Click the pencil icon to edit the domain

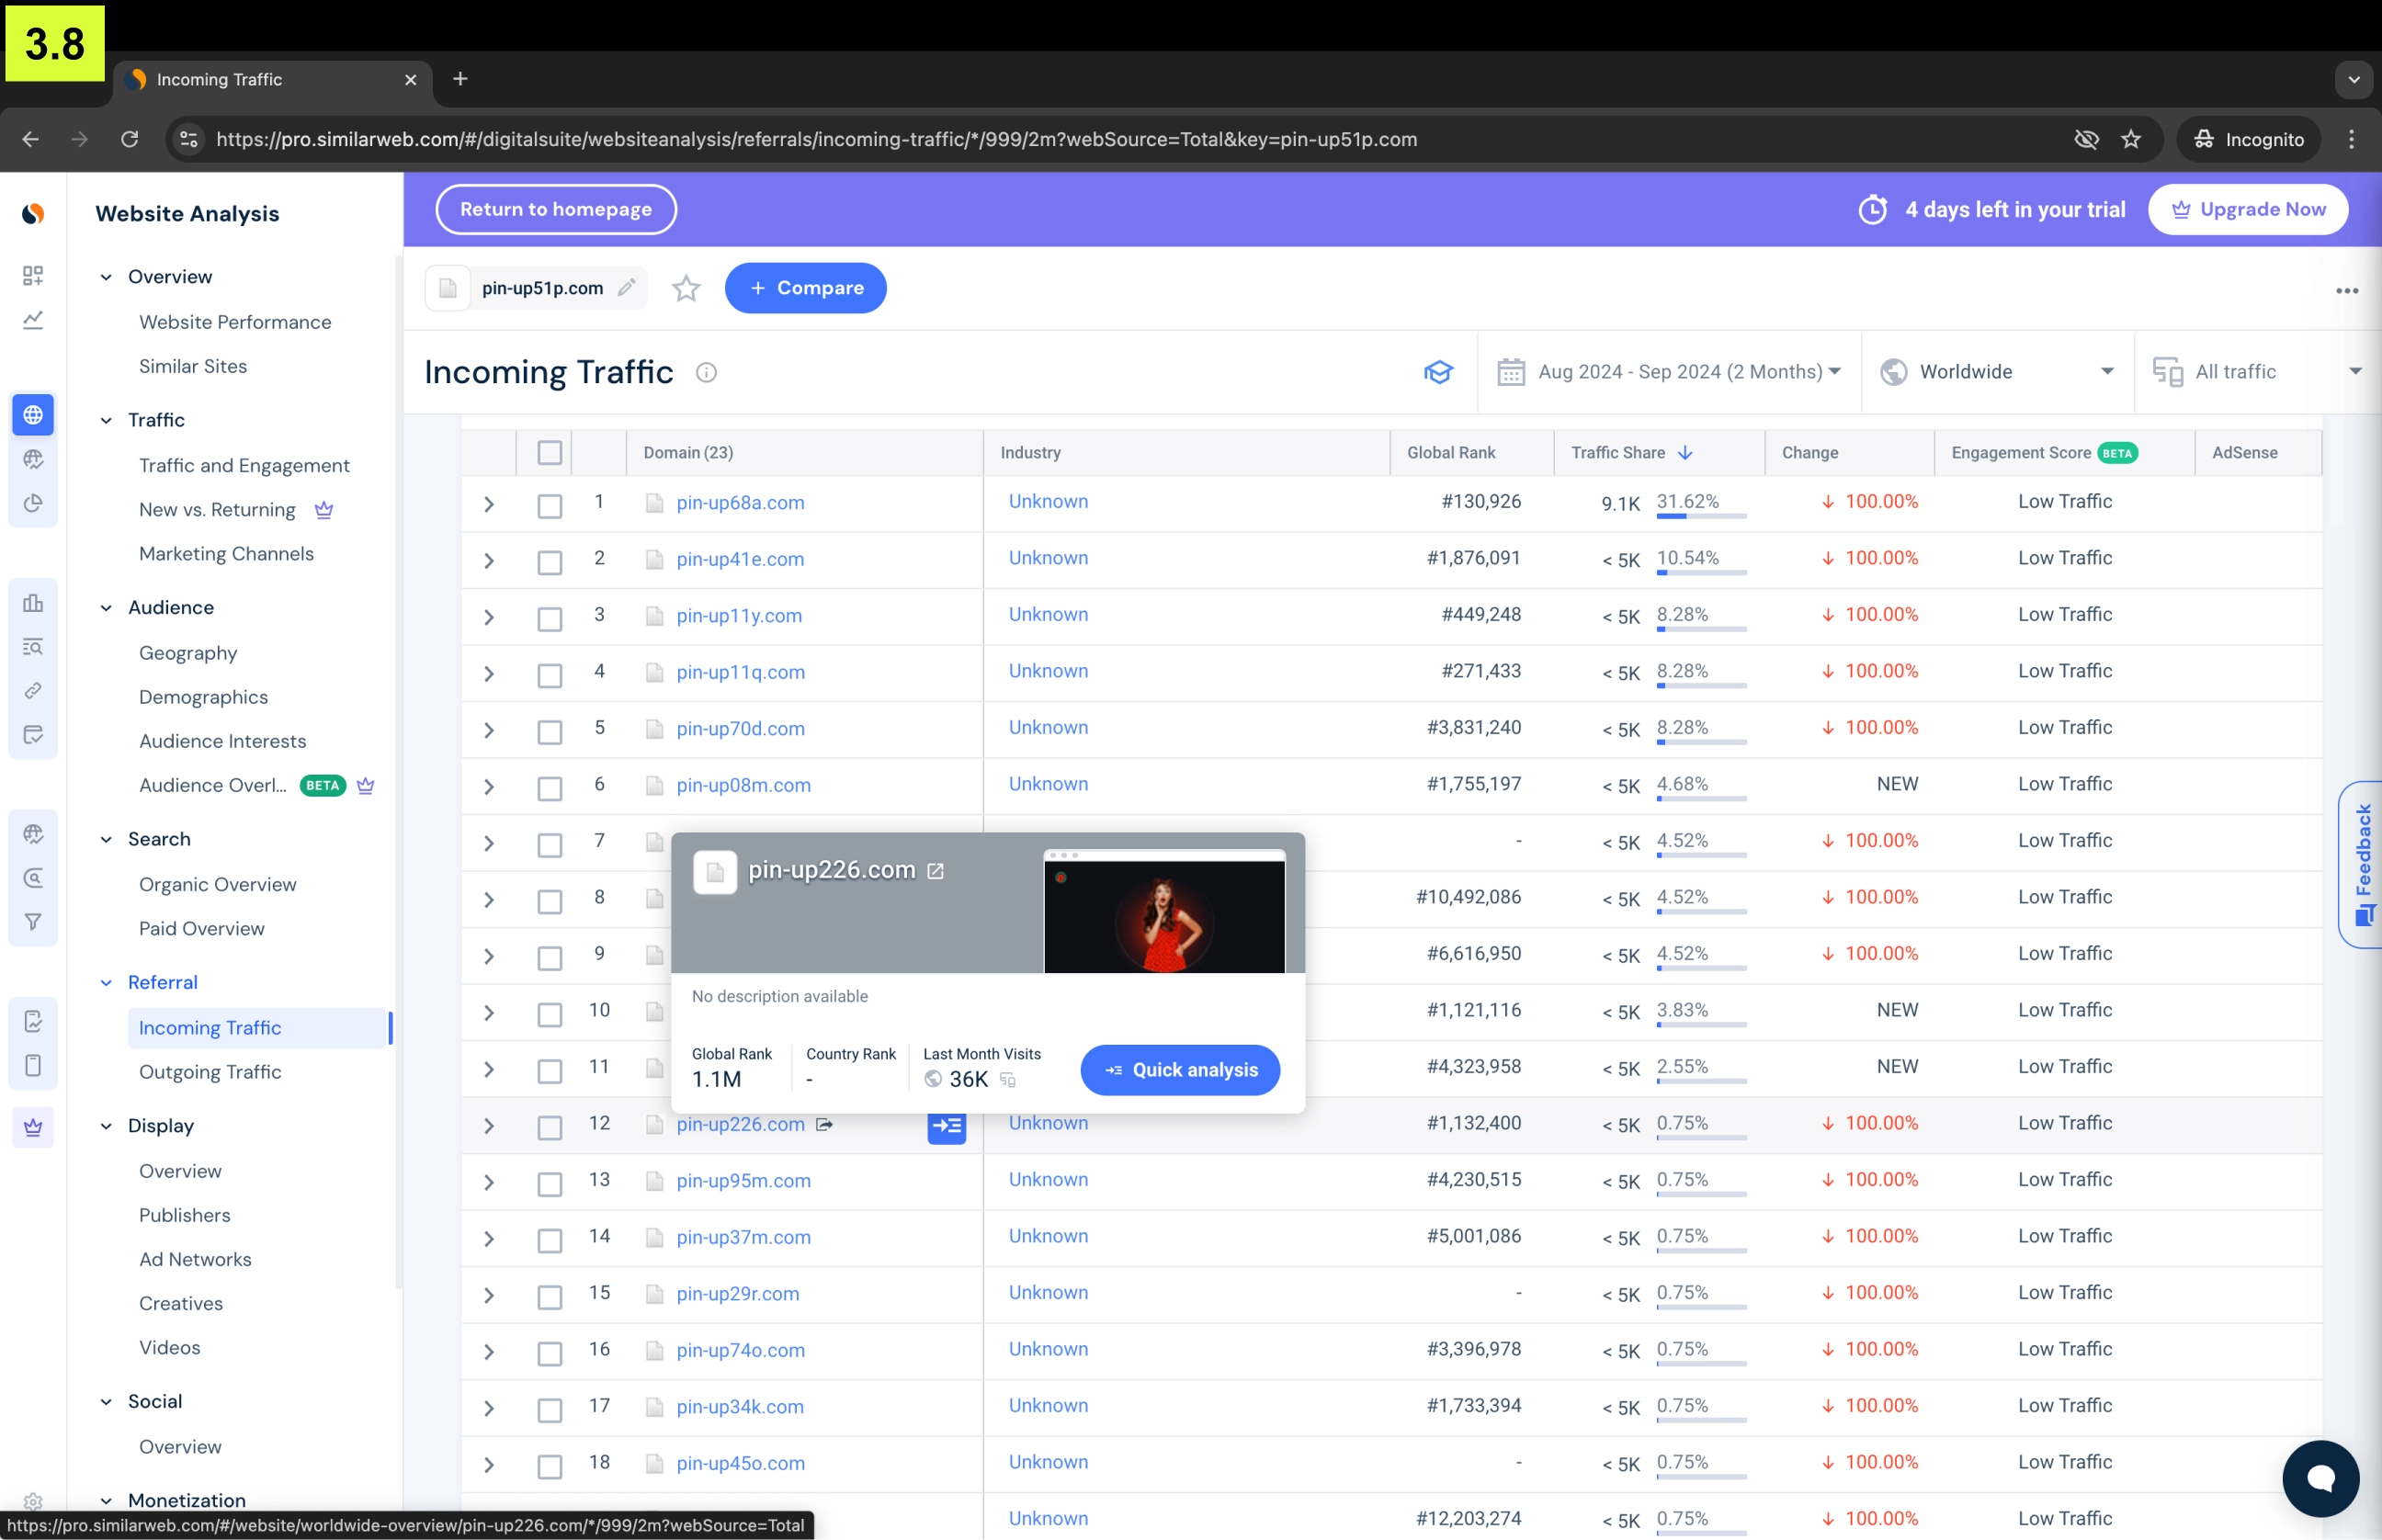[627, 288]
